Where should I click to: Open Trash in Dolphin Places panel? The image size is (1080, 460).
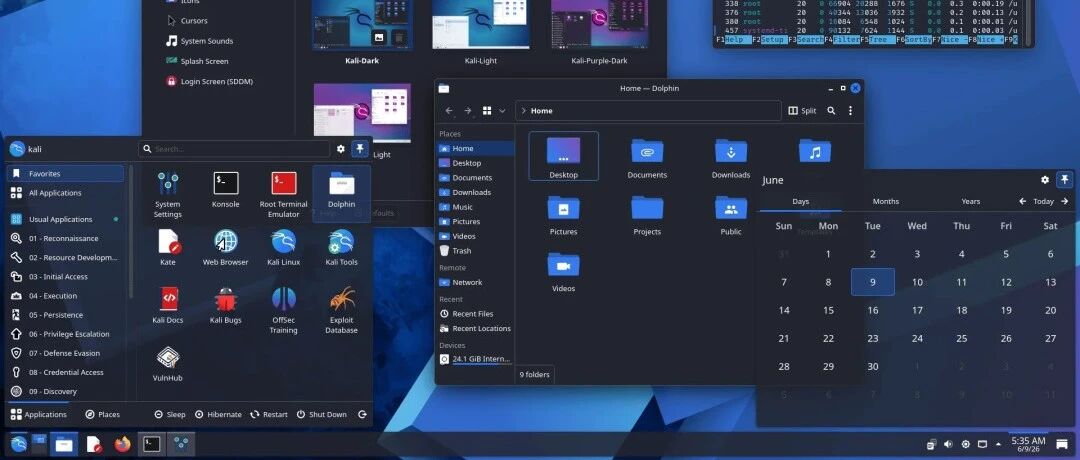(x=475, y=251)
